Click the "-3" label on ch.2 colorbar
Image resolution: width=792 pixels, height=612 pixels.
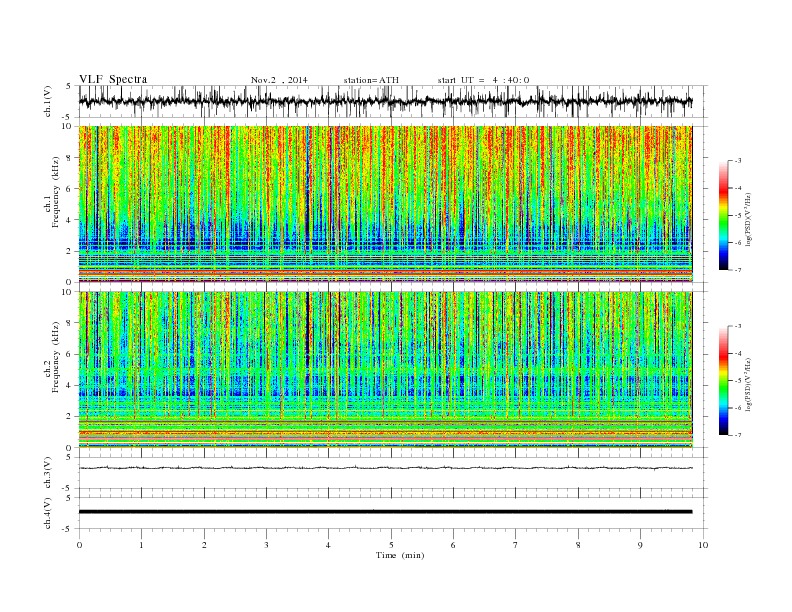pyautogui.click(x=738, y=326)
